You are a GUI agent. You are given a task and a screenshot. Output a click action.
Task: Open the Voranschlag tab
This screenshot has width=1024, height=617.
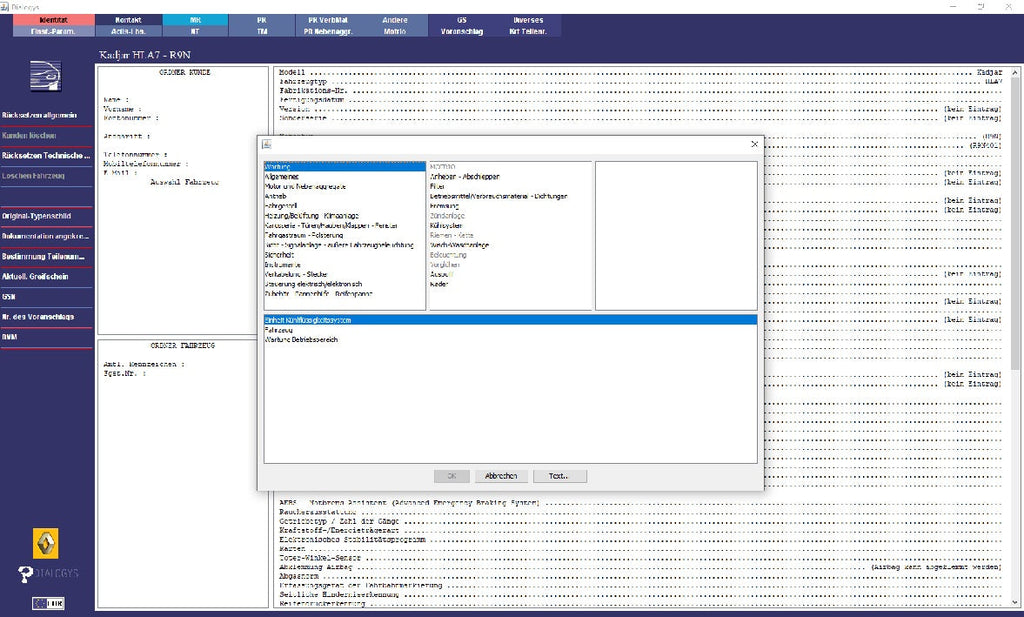pyautogui.click(x=462, y=31)
